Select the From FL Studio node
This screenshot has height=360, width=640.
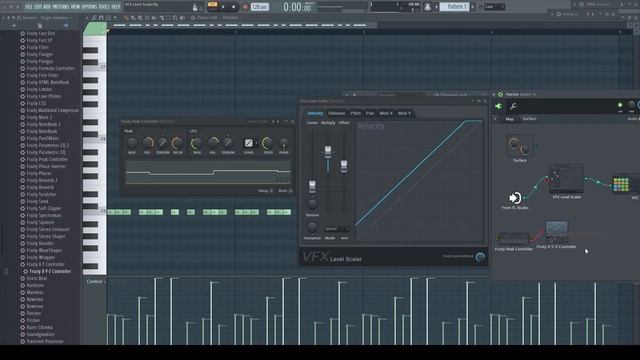click(x=515, y=198)
